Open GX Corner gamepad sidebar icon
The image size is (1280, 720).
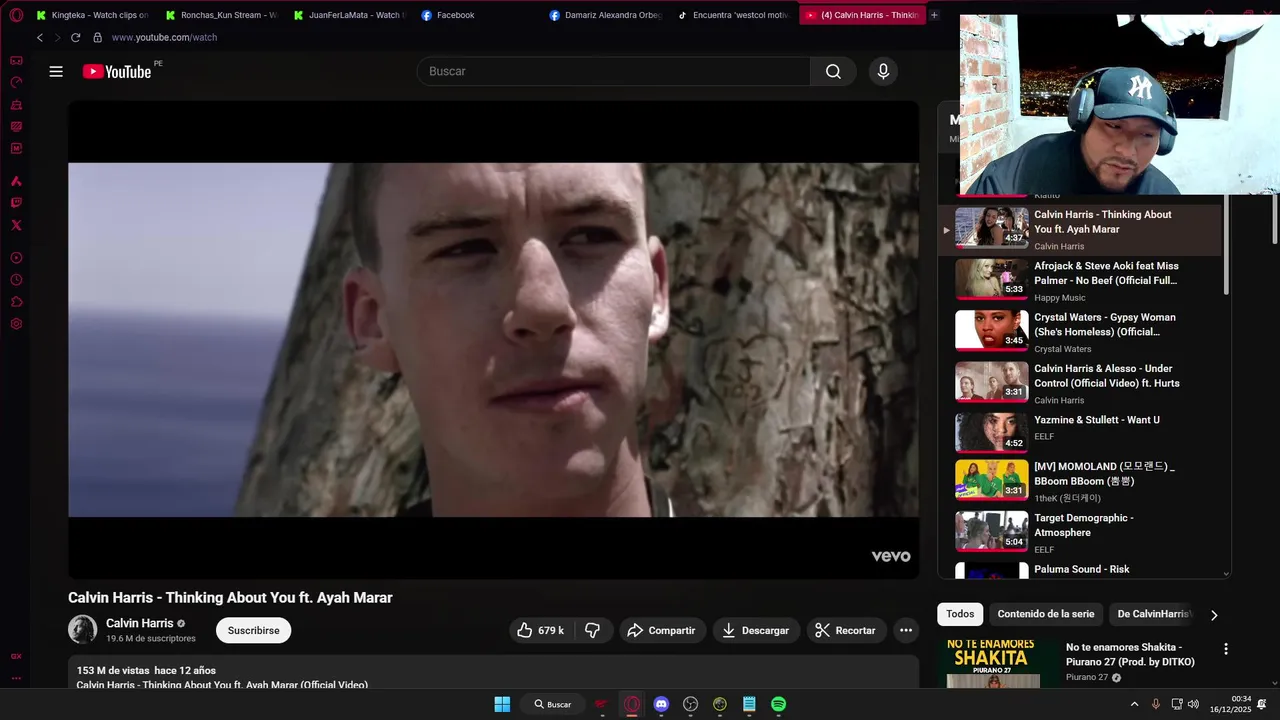(16, 61)
